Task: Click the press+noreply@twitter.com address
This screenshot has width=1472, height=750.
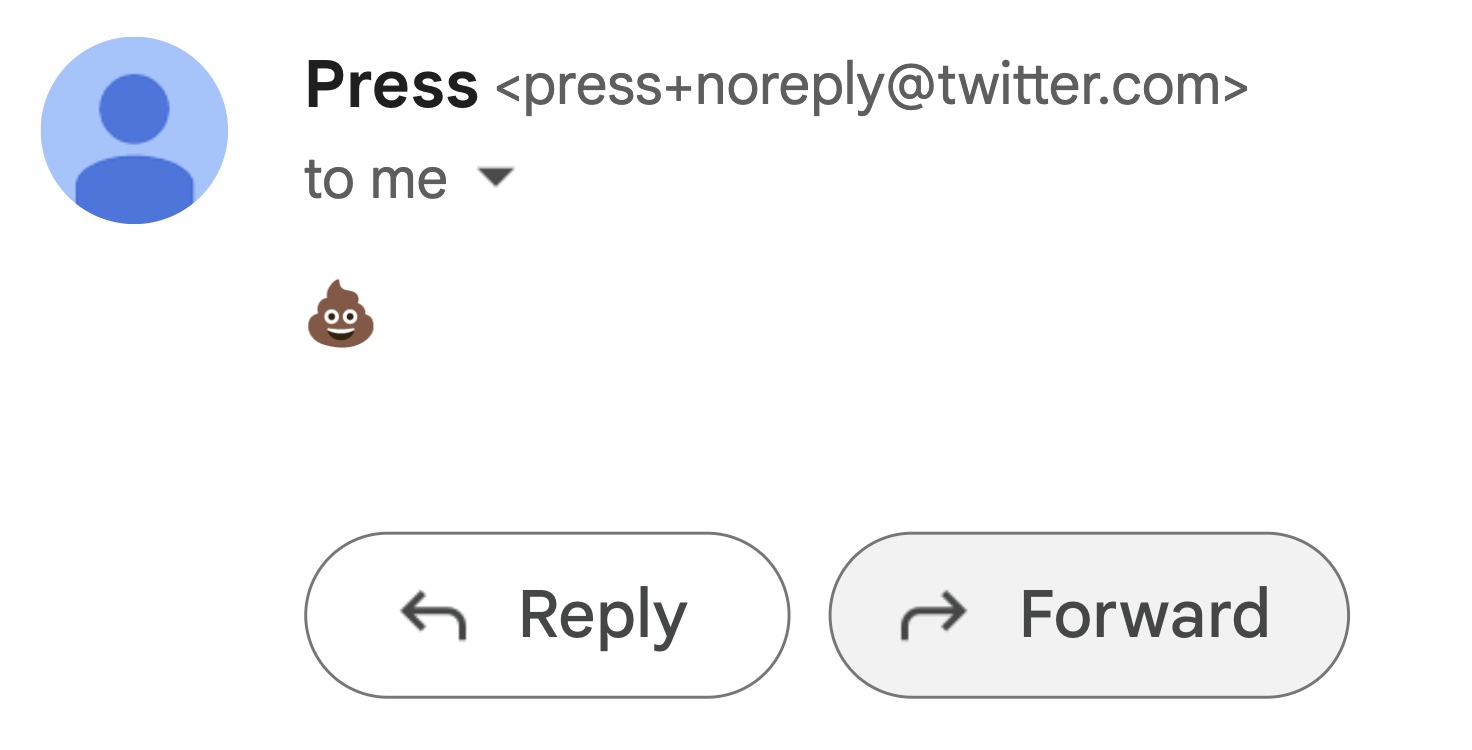Action: [871, 87]
